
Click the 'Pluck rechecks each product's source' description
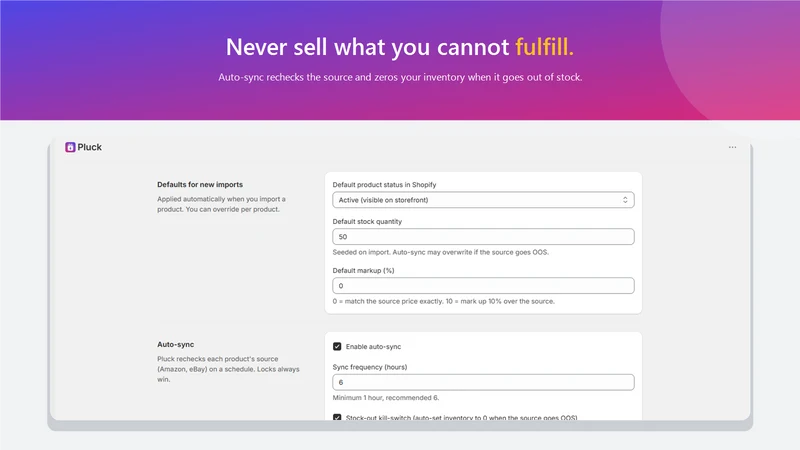[228, 369]
